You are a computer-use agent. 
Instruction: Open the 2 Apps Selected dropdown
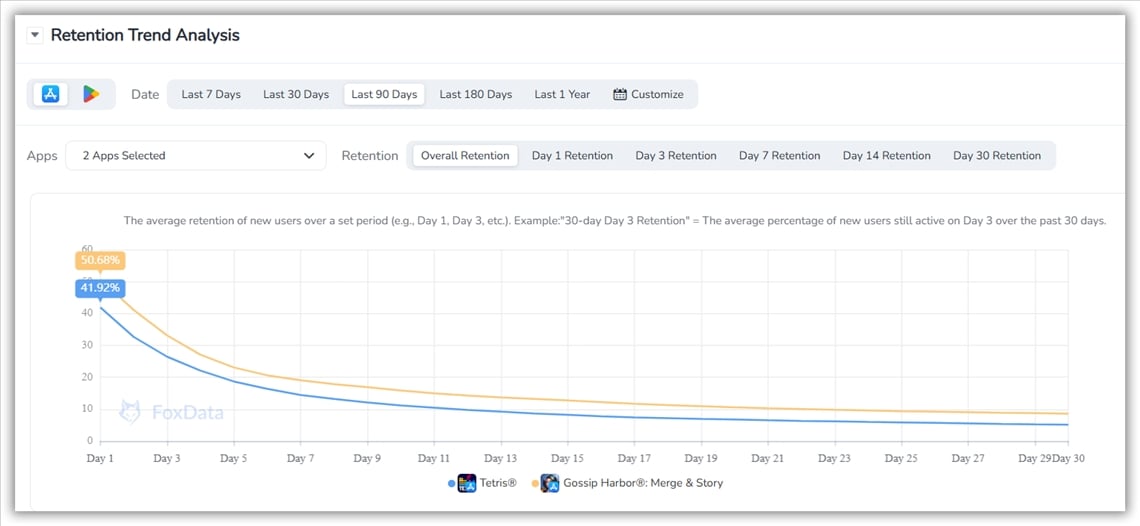pyautogui.click(x=196, y=156)
